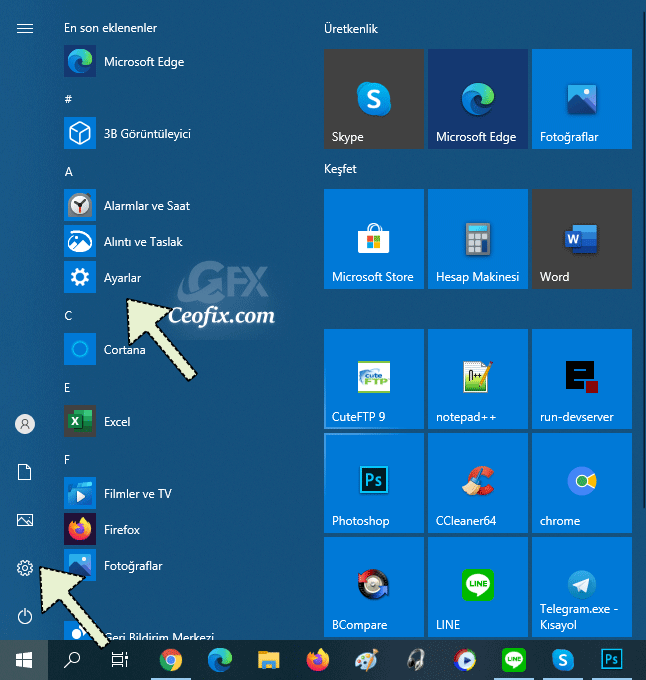Click the En son eklenenler heading
646x680 pixels.
[110, 28]
